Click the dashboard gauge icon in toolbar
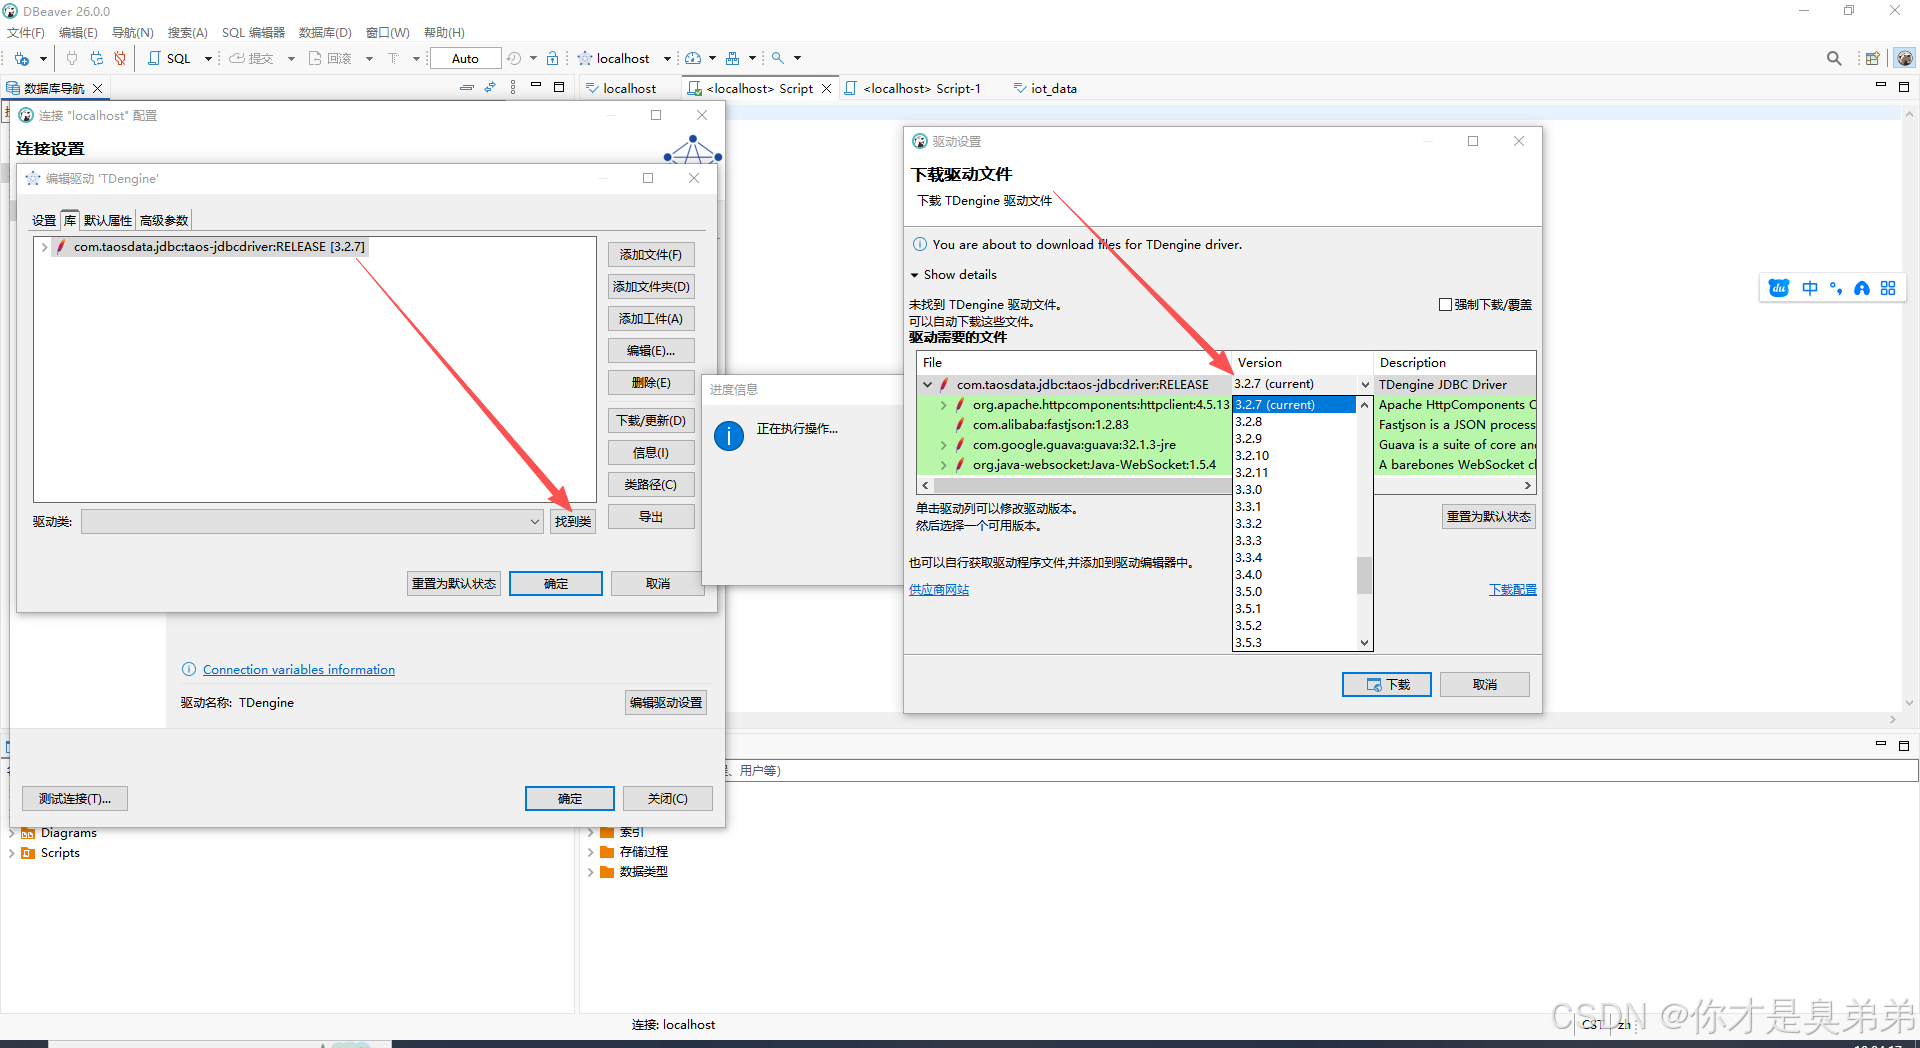Screen dimensions: 1920x1048 pos(693,59)
